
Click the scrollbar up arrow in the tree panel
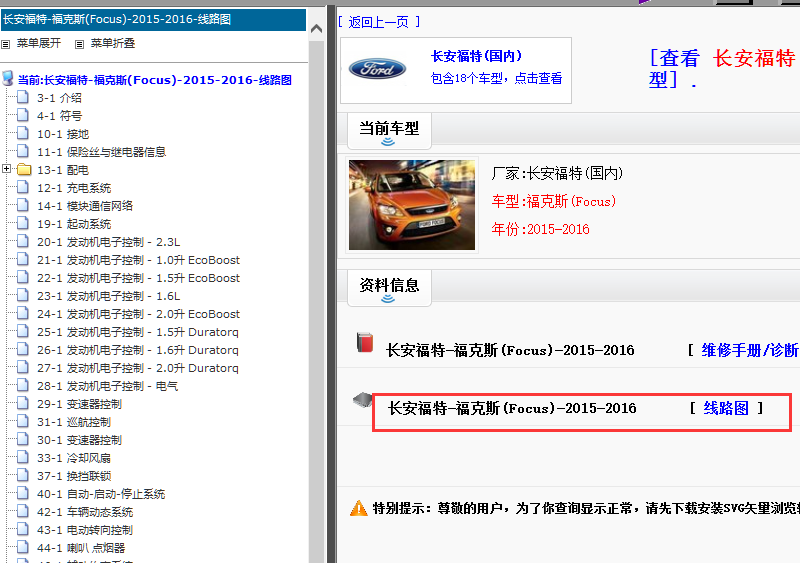(316, 29)
